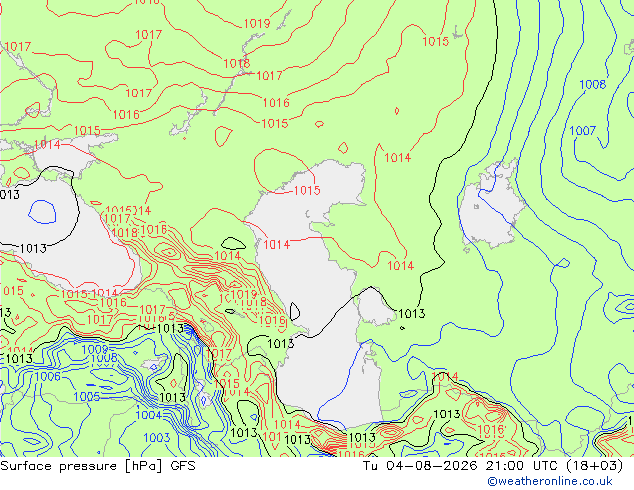Click the blue 1003 isobar label
The image size is (634, 490).
(x=157, y=437)
